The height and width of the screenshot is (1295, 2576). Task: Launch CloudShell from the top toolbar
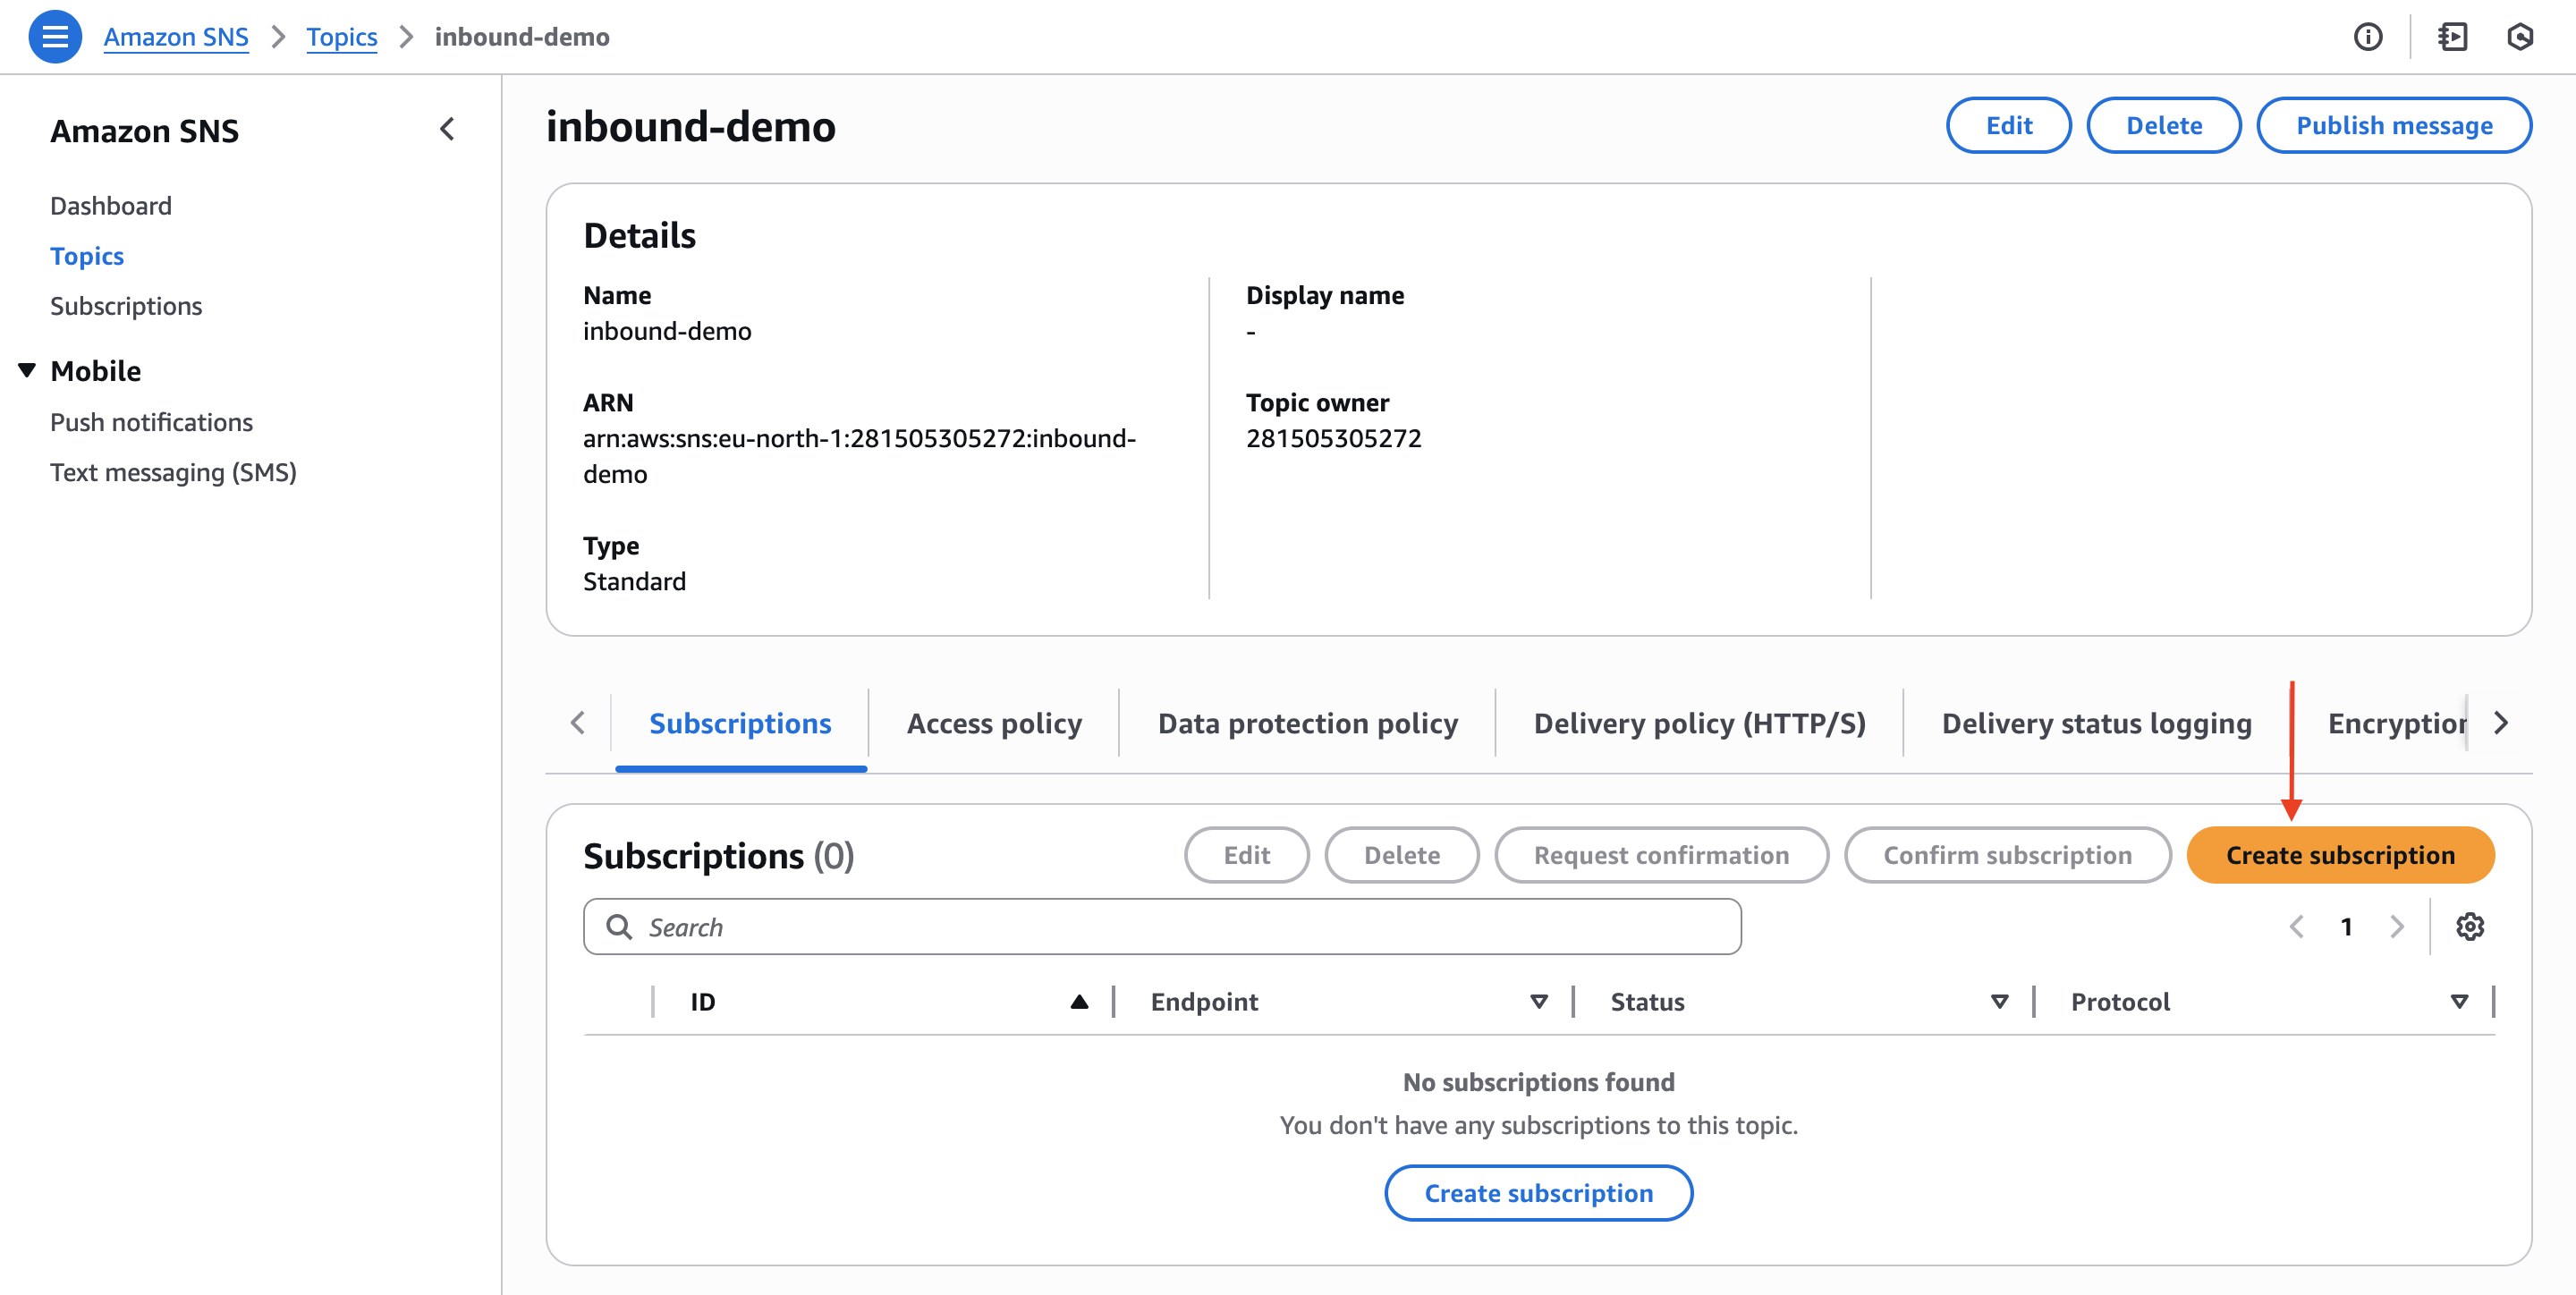pyautogui.click(x=2520, y=36)
